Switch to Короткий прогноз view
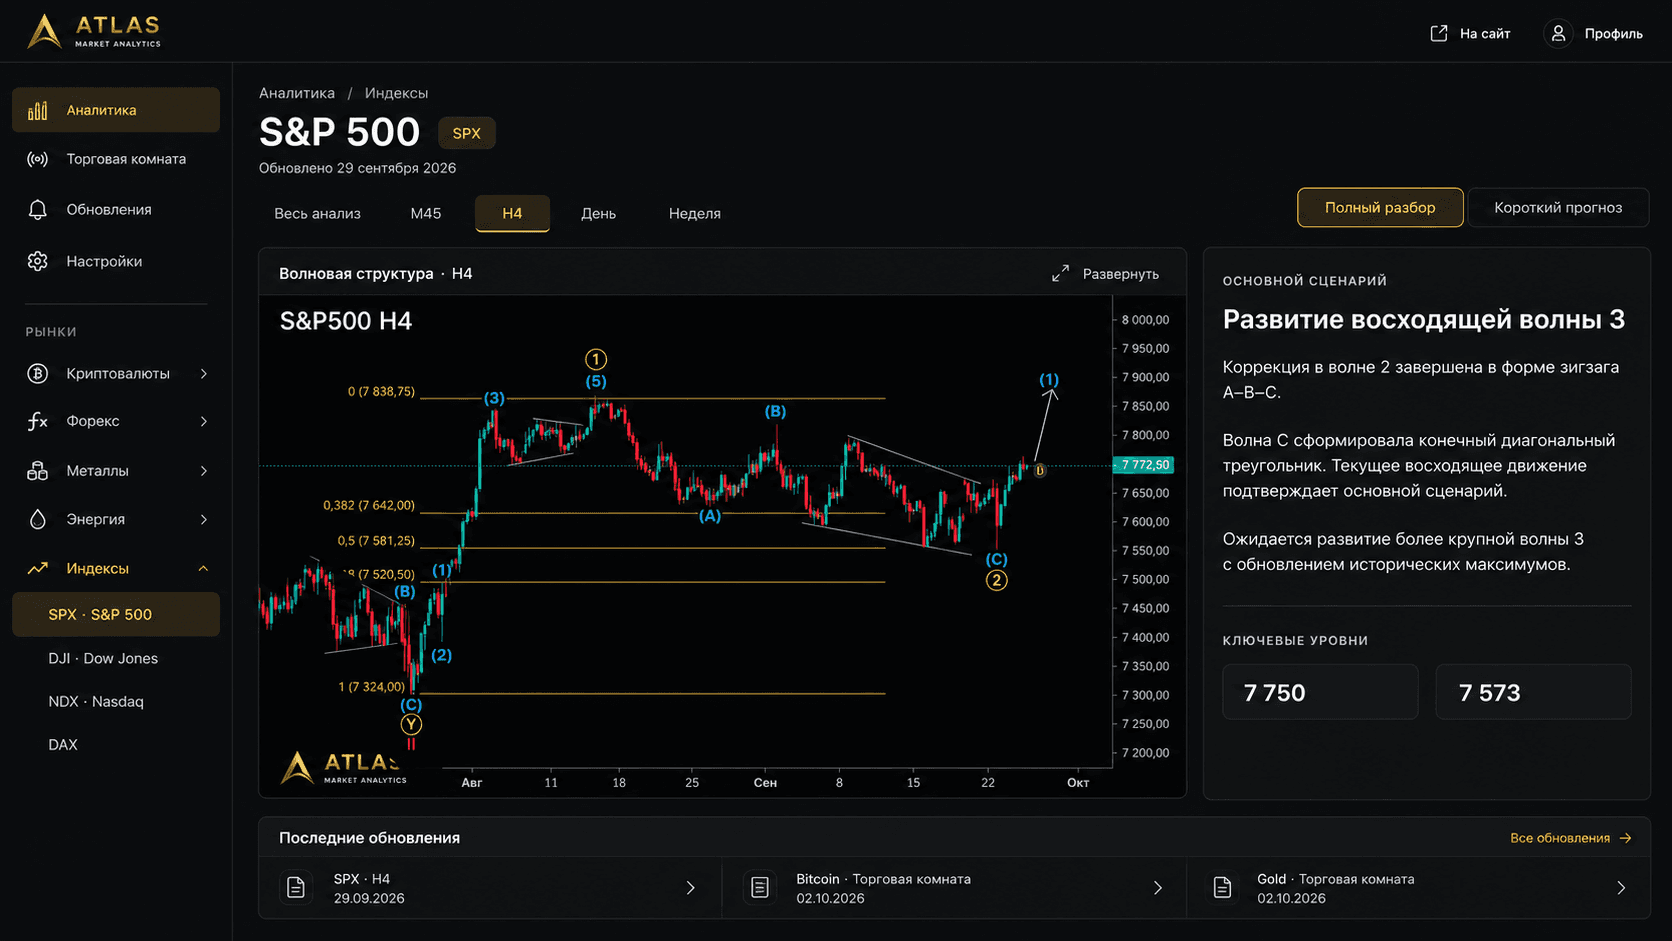This screenshot has width=1672, height=941. tap(1558, 207)
